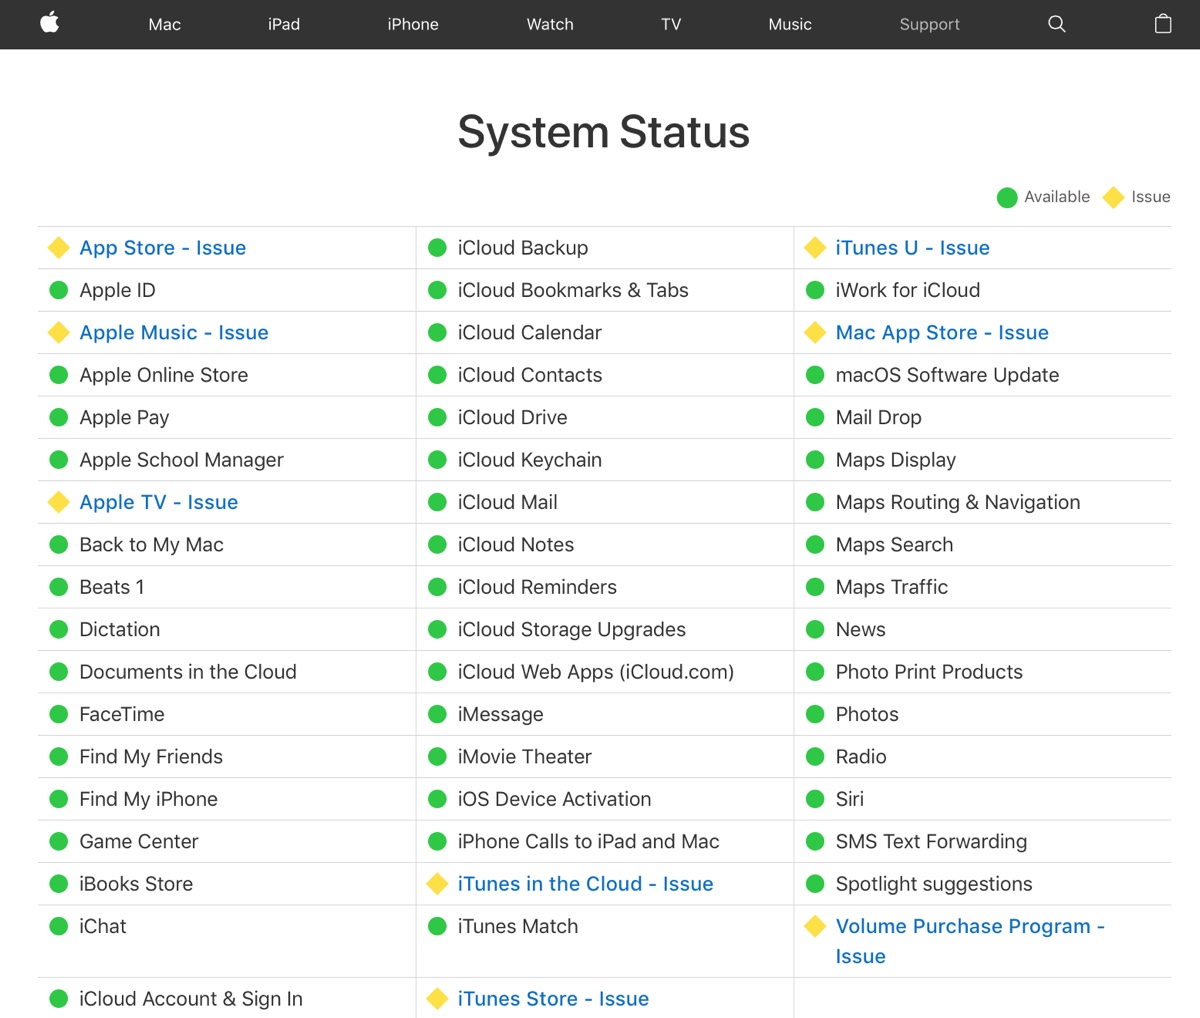Click the System Status page heading
This screenshot has width=1200, height=1018.
[x=604, y=131]
